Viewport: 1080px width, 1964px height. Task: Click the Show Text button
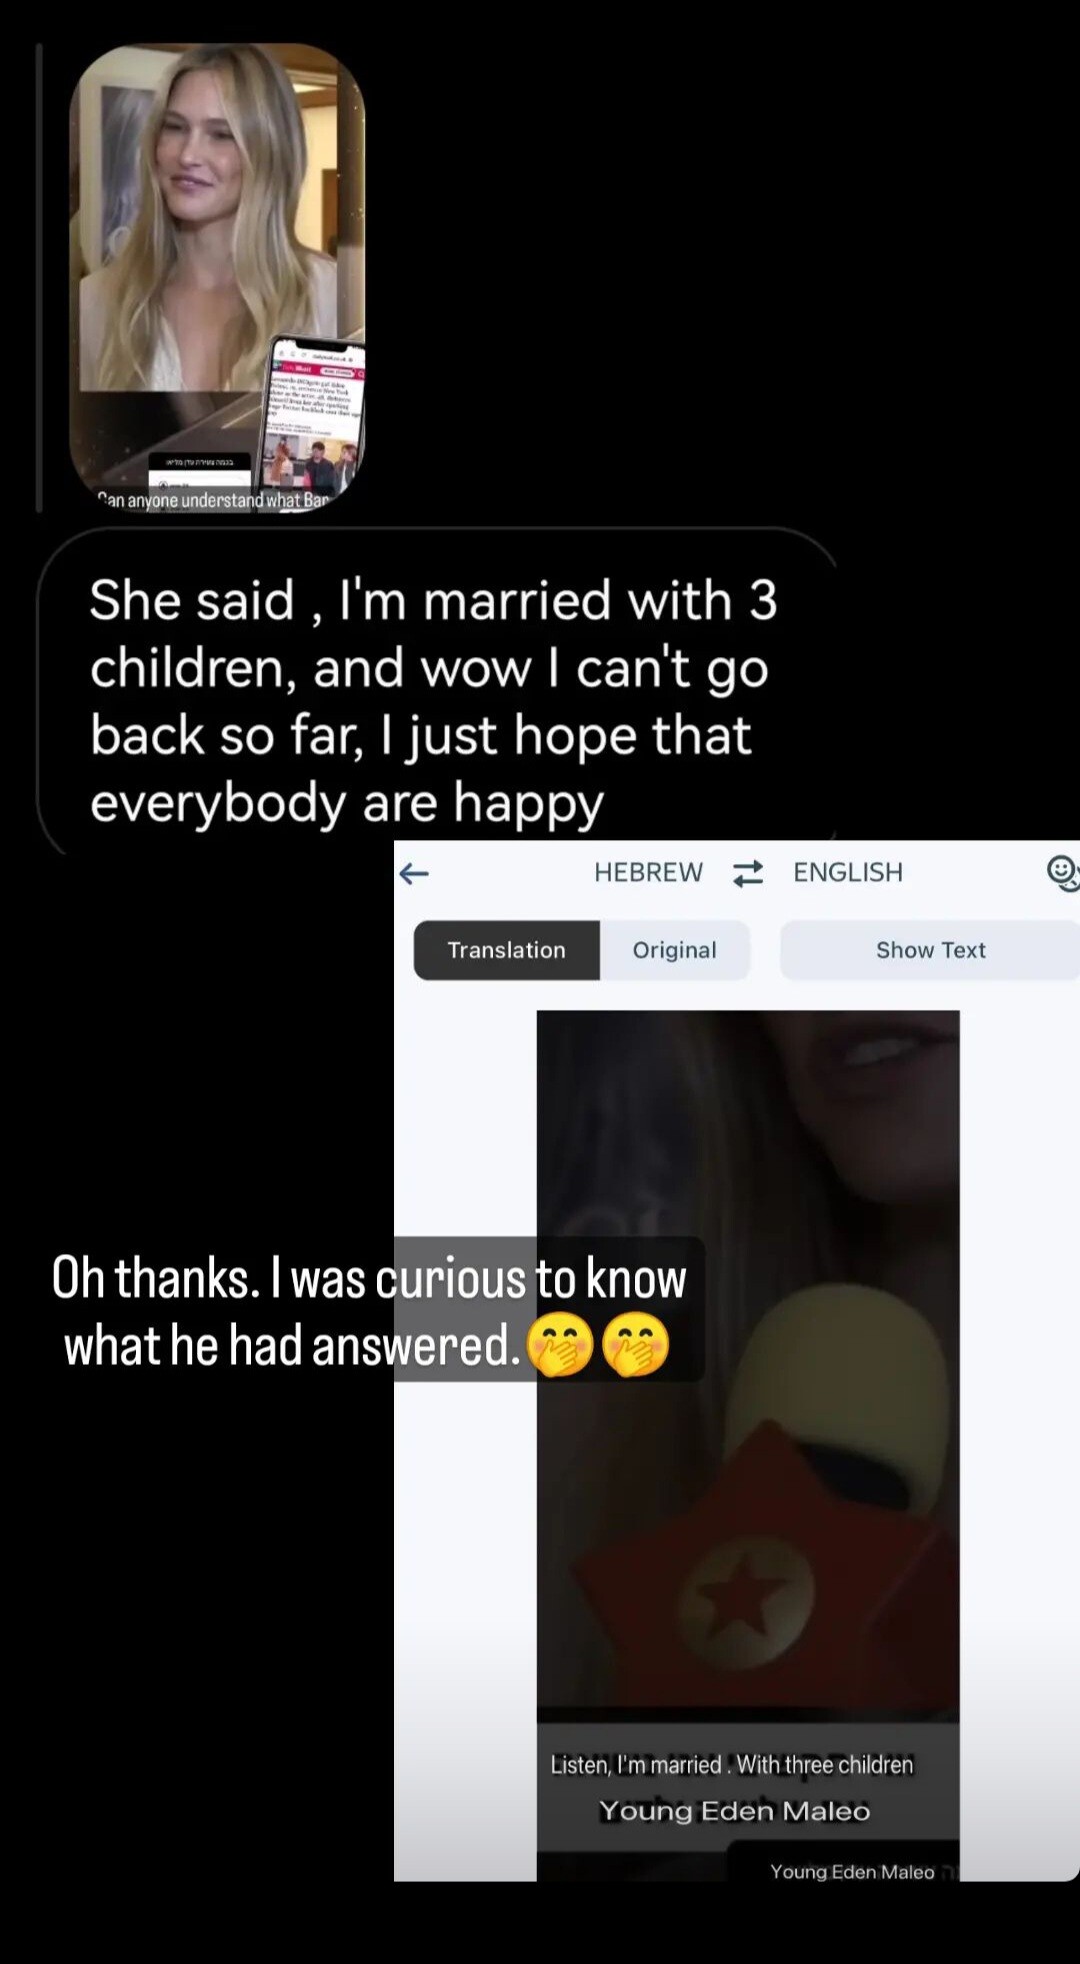point(930,950)
